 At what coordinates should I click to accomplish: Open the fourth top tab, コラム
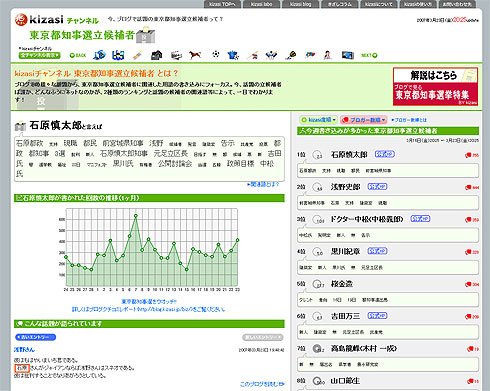pos(339,4)
